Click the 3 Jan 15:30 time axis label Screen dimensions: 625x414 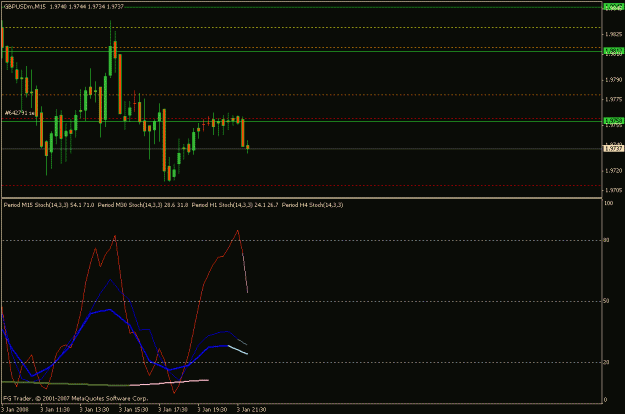134,409
